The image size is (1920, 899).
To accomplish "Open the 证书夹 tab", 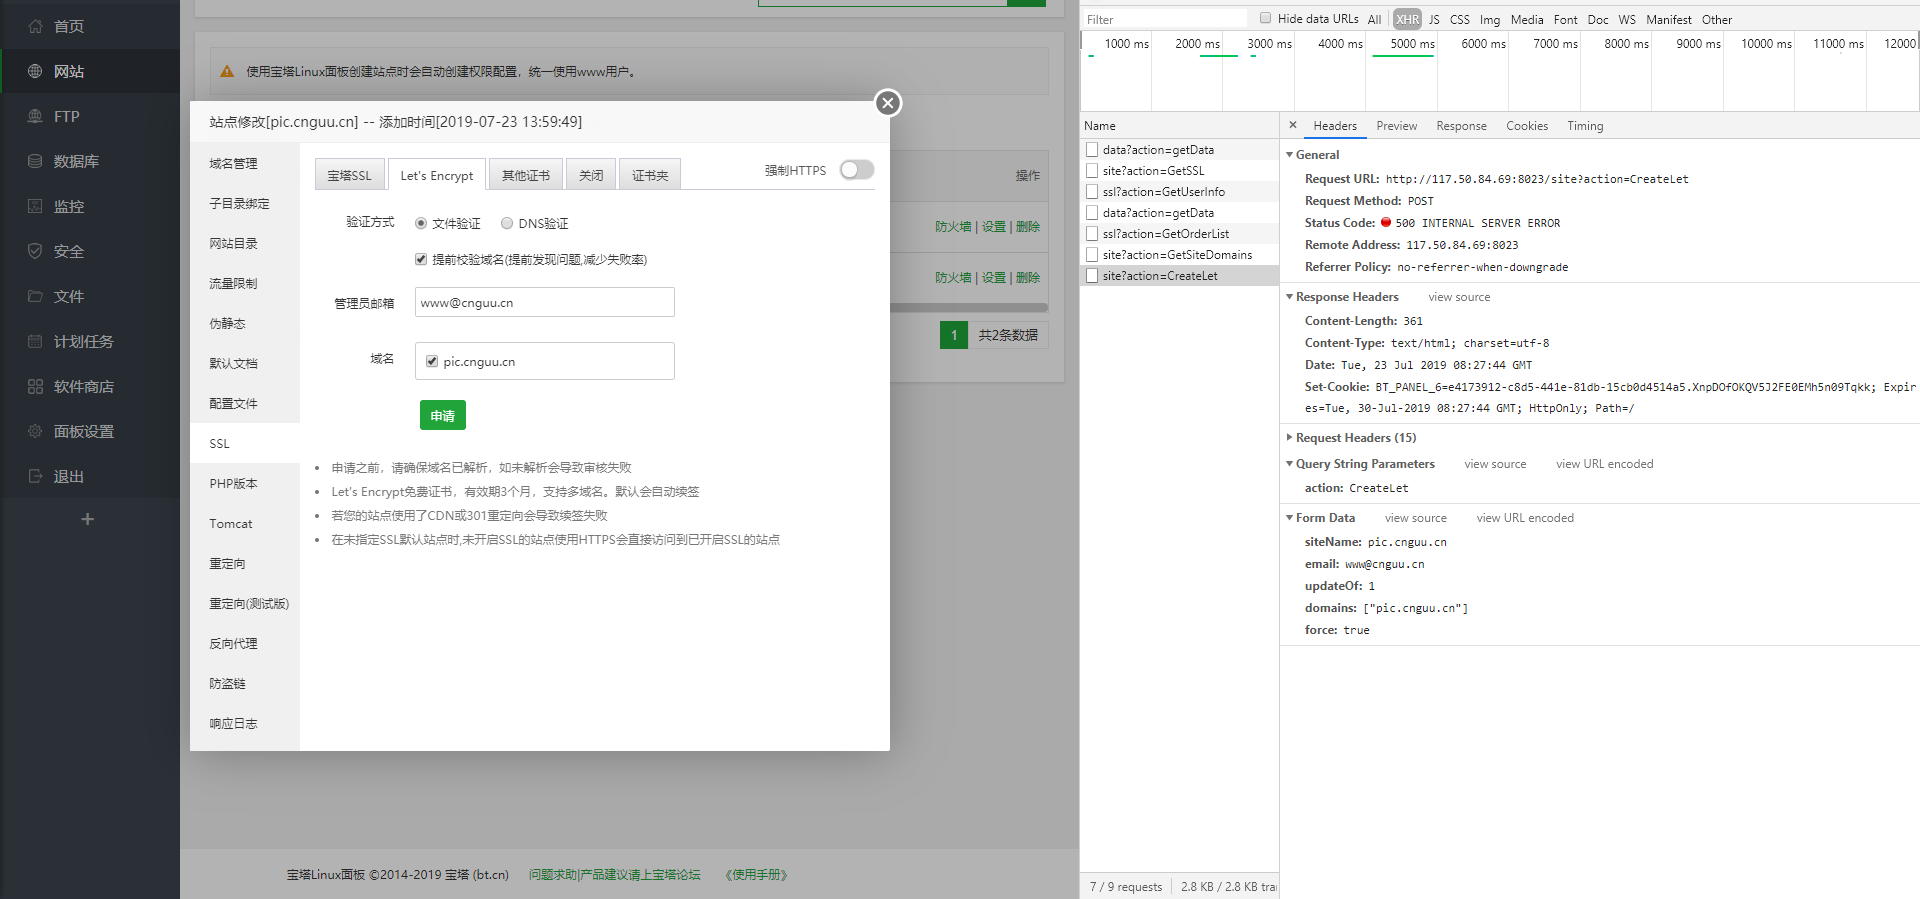I will coord(650,175).
